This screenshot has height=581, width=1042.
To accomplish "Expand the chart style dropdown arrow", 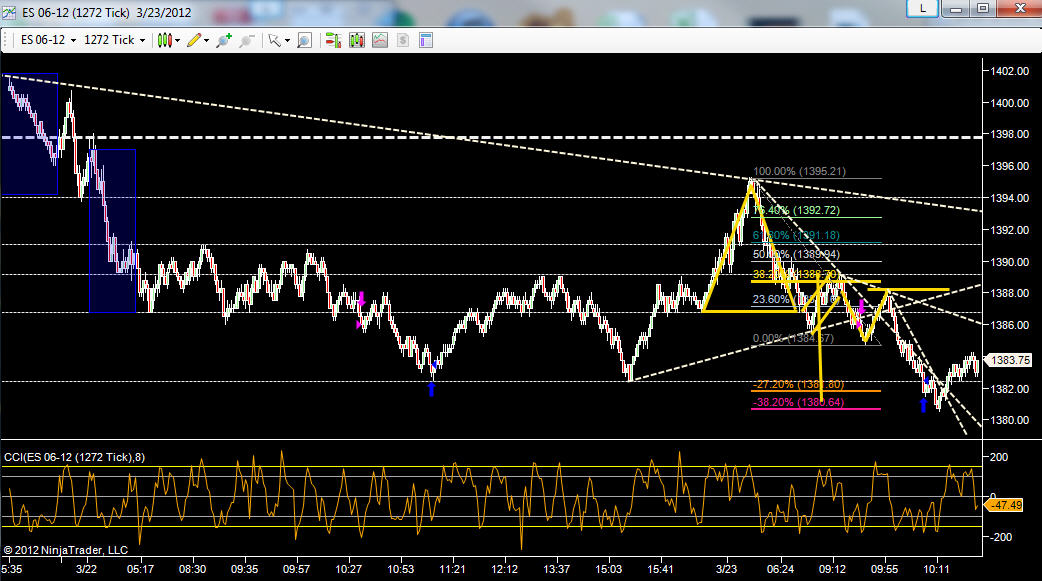I will click(177, 41).
